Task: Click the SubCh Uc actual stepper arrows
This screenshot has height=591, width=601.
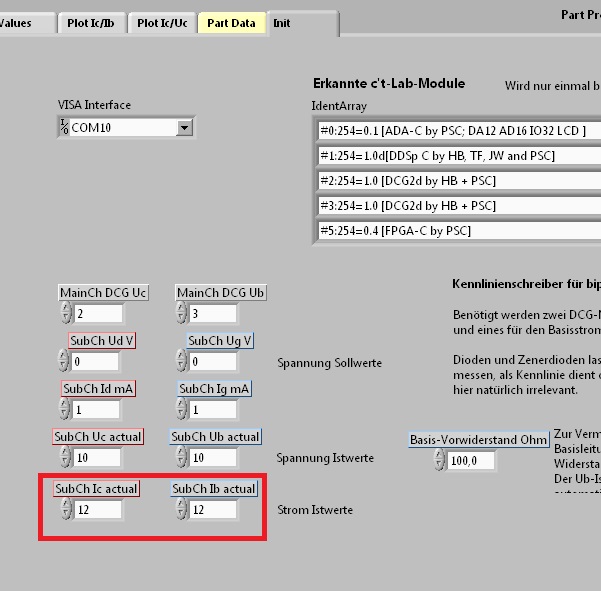Action: tap(66, 457)
